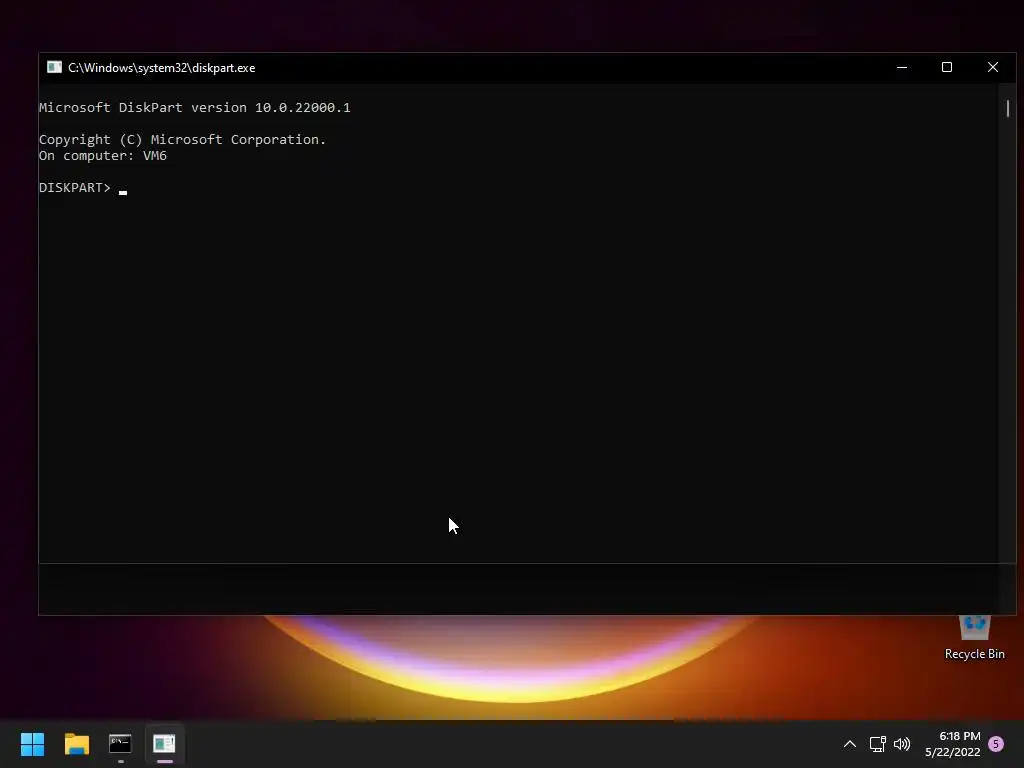Click the diskpart console vertical scrollbar thumb
The image size is (1024, 768).
[1008, 108]
